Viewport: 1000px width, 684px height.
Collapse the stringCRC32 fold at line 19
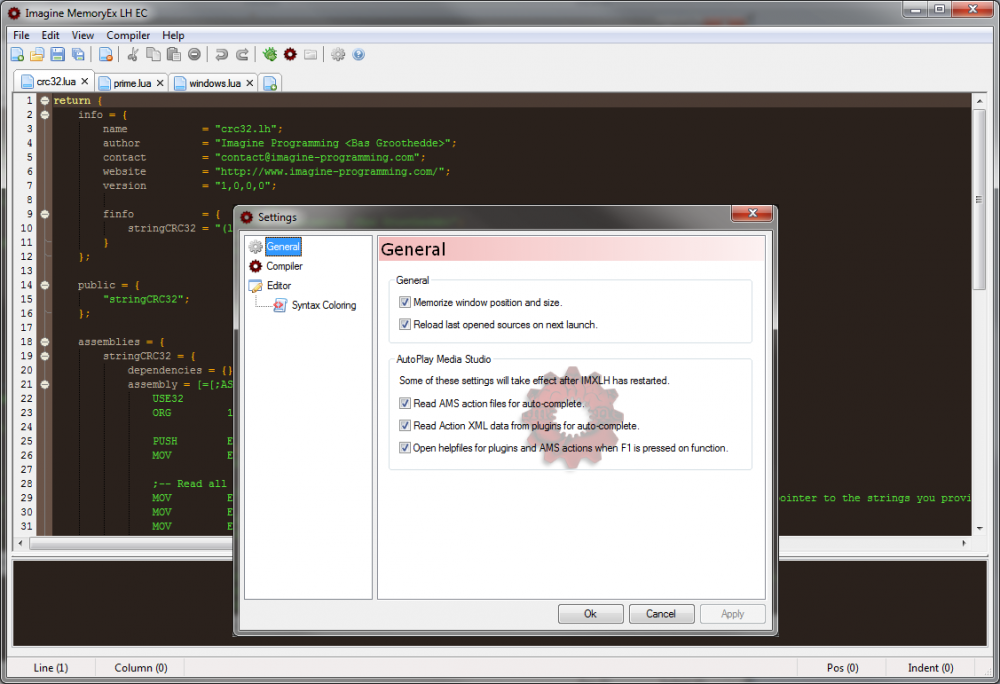tap(45, 356)
